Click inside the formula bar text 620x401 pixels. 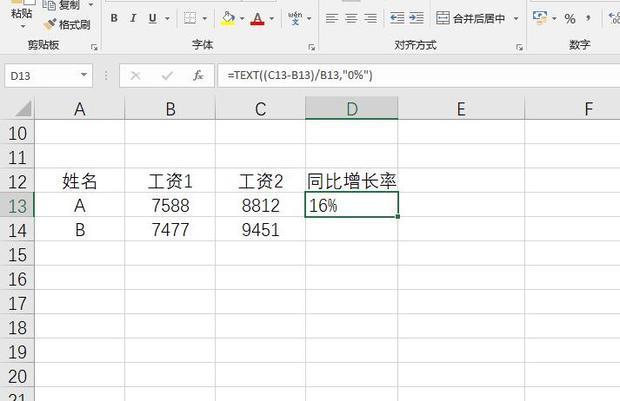coord(400,76)
